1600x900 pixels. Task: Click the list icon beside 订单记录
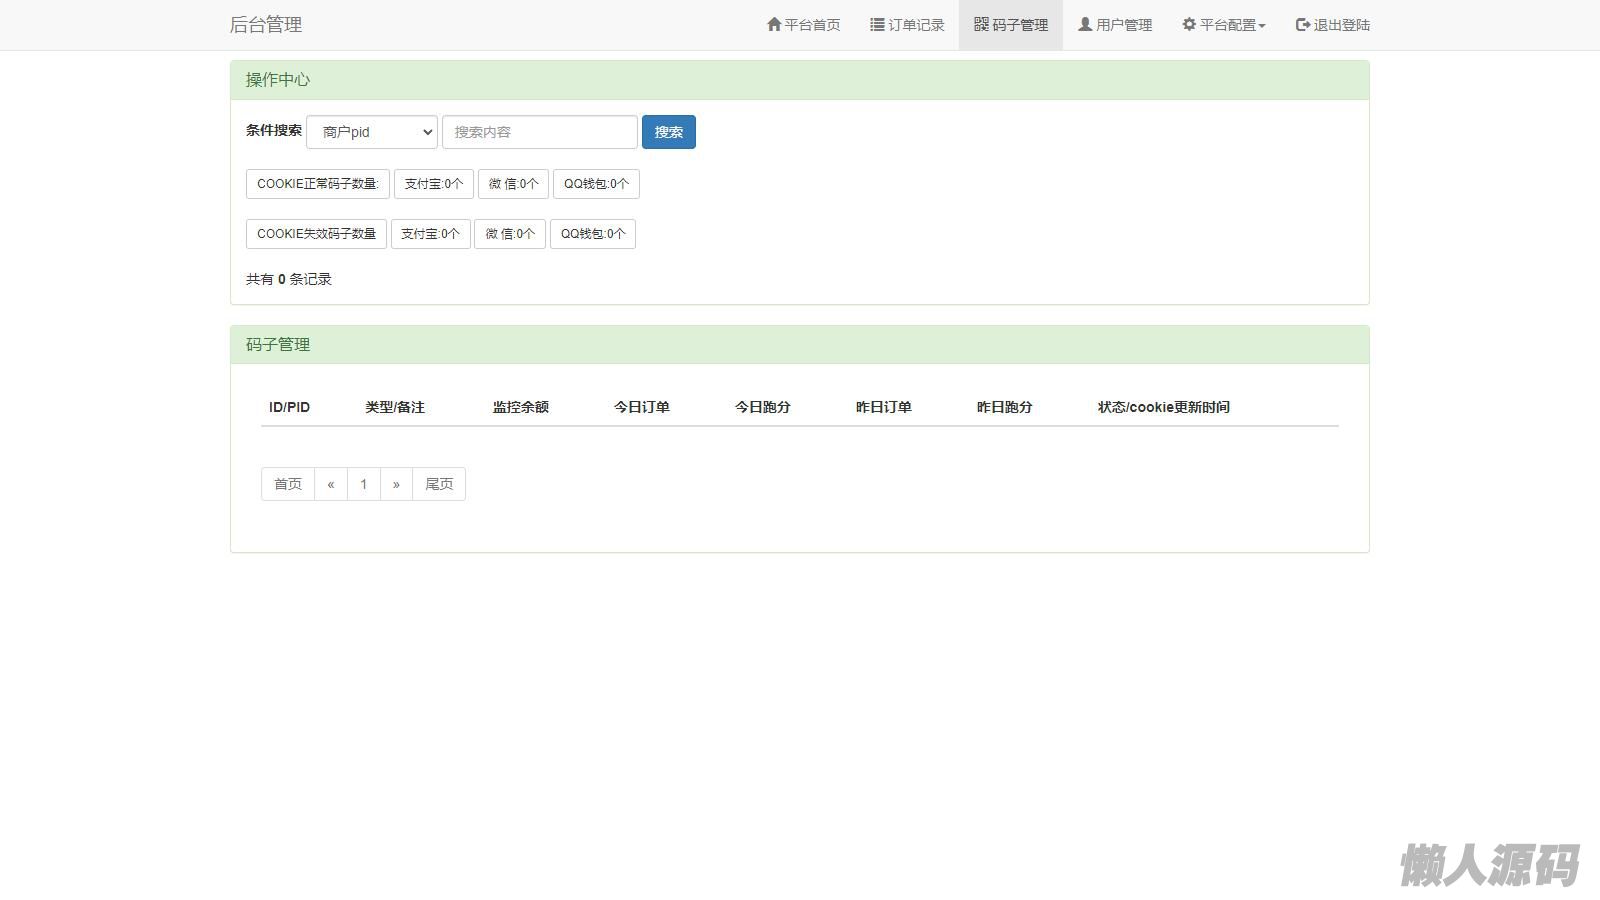pos(877,24)
